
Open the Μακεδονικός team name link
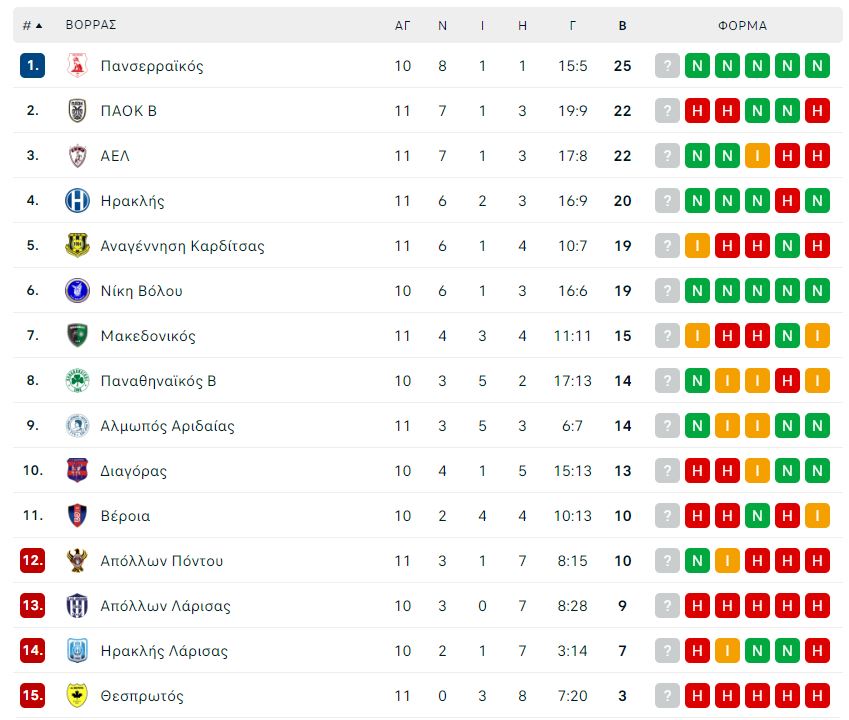click(x=148, y=336)
